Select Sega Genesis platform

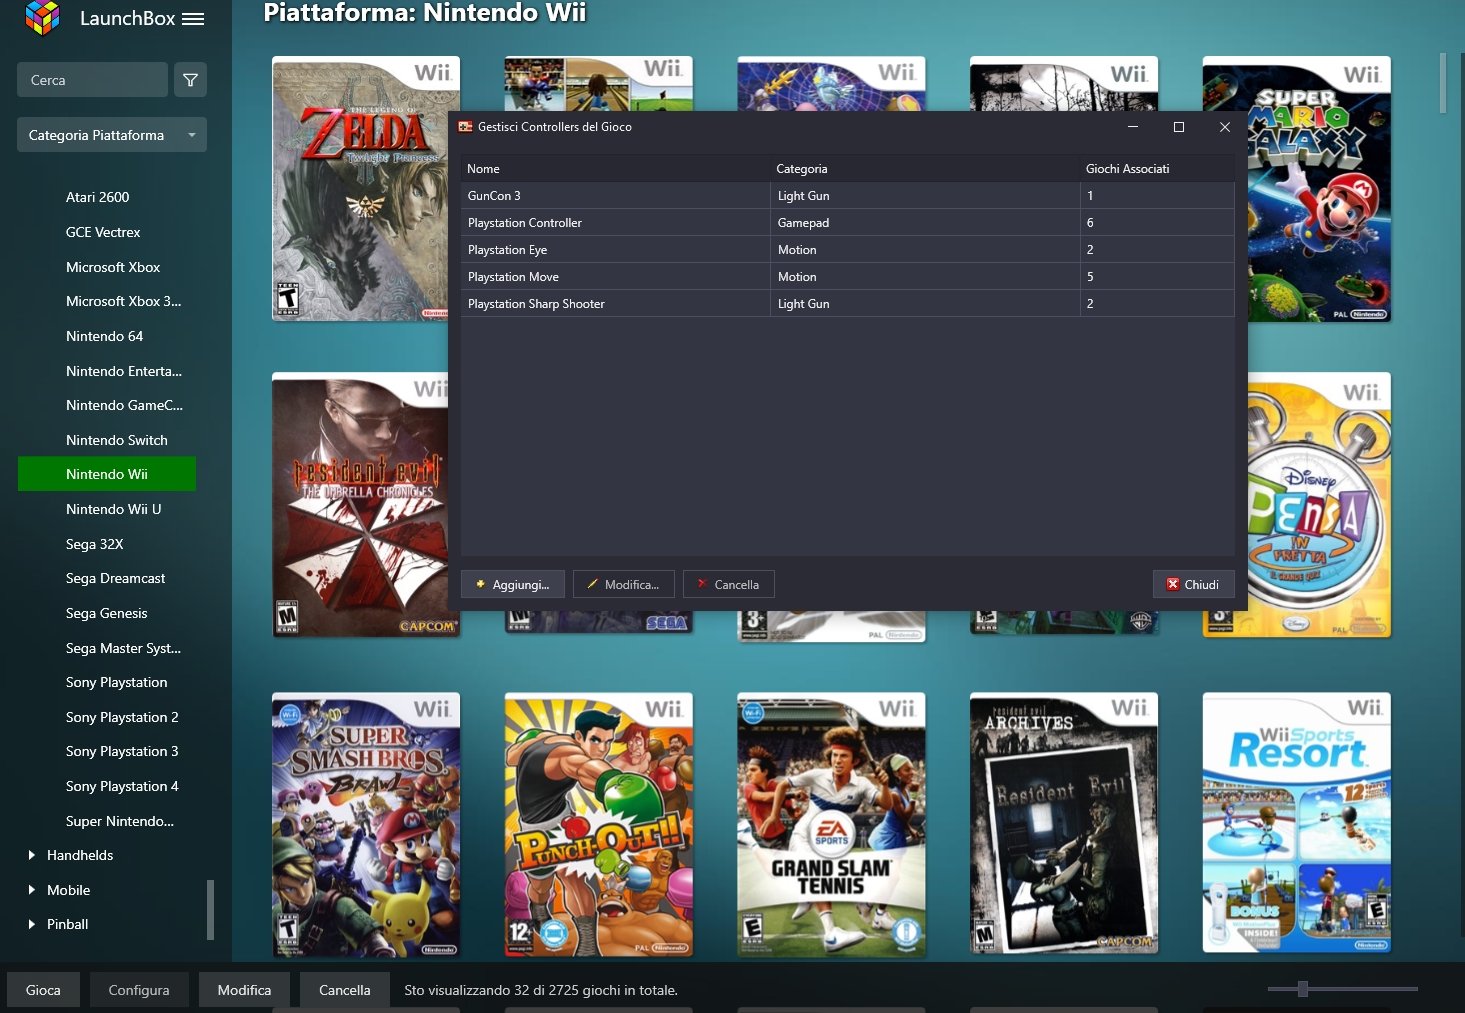click(x=107, y=613)
